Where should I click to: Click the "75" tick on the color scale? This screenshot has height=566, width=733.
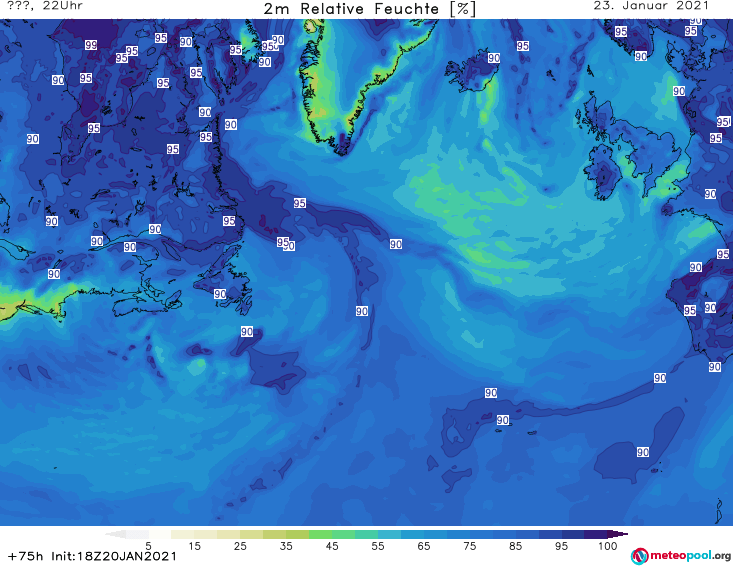click(x=470, y=546)
